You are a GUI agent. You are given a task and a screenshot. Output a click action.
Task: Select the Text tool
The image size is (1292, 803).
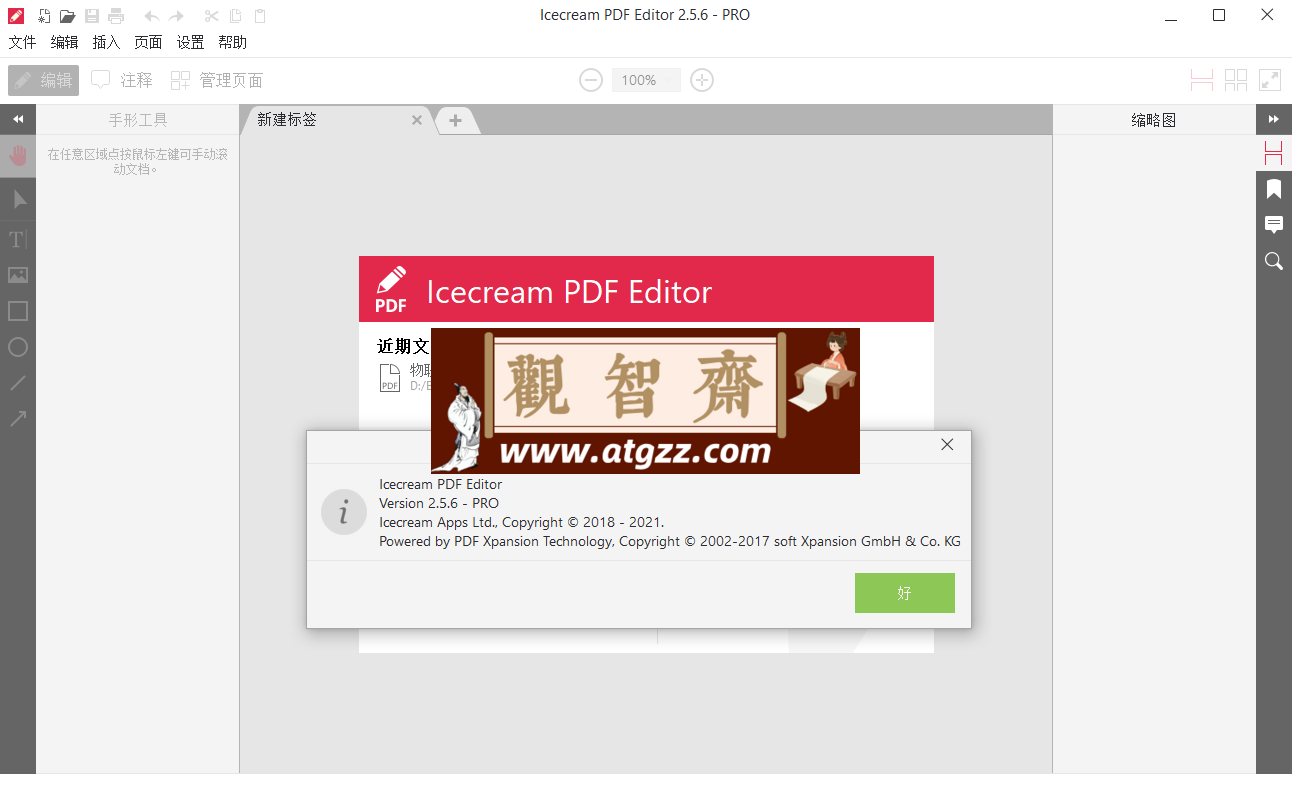click(18, 239)
